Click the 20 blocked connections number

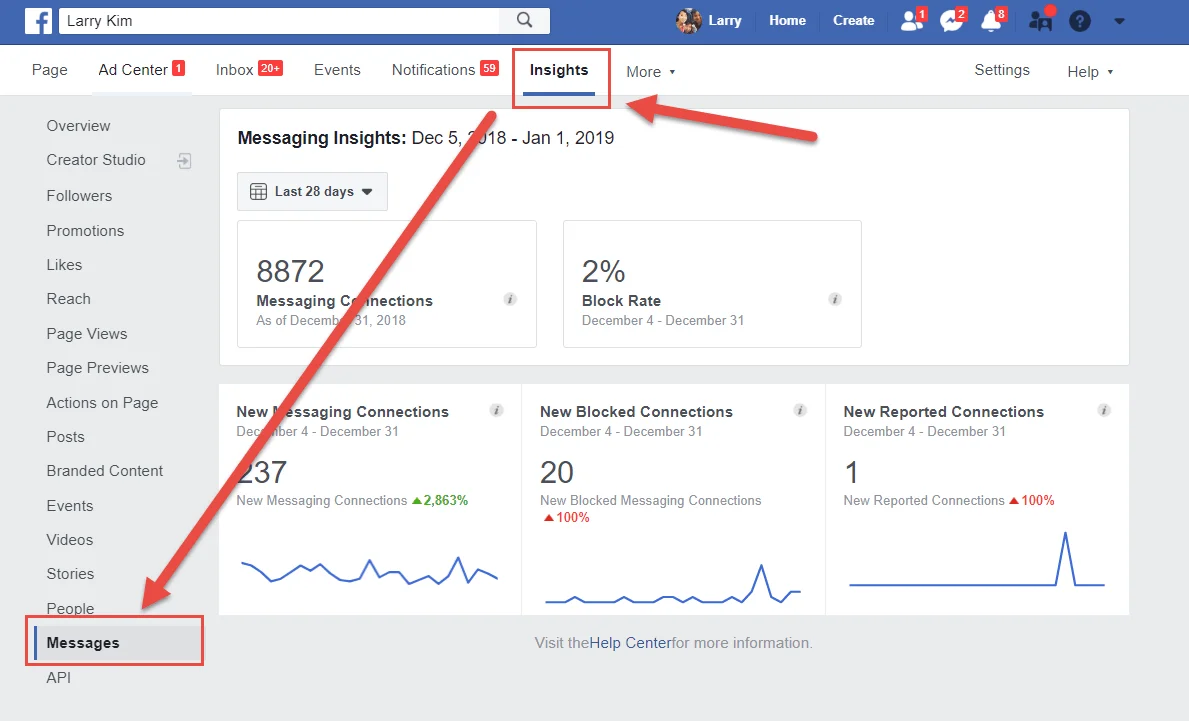point(557,472)
